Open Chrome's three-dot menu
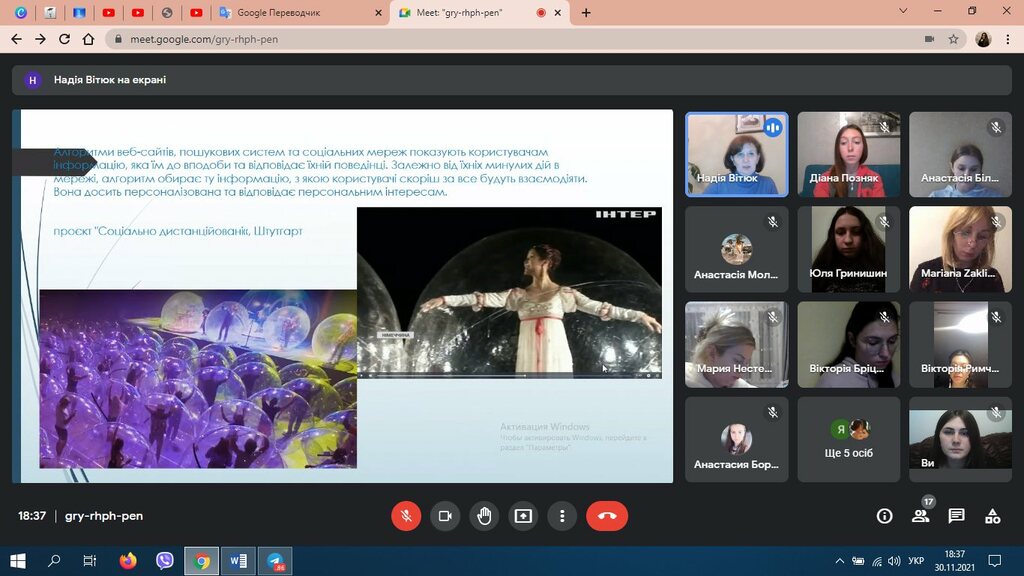 pos(1009,39)
